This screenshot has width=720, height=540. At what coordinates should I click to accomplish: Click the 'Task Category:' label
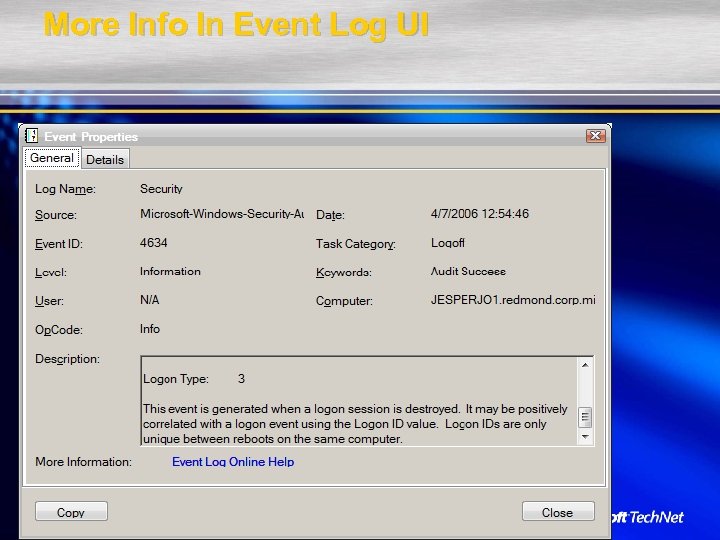click(x=355, y=244)
